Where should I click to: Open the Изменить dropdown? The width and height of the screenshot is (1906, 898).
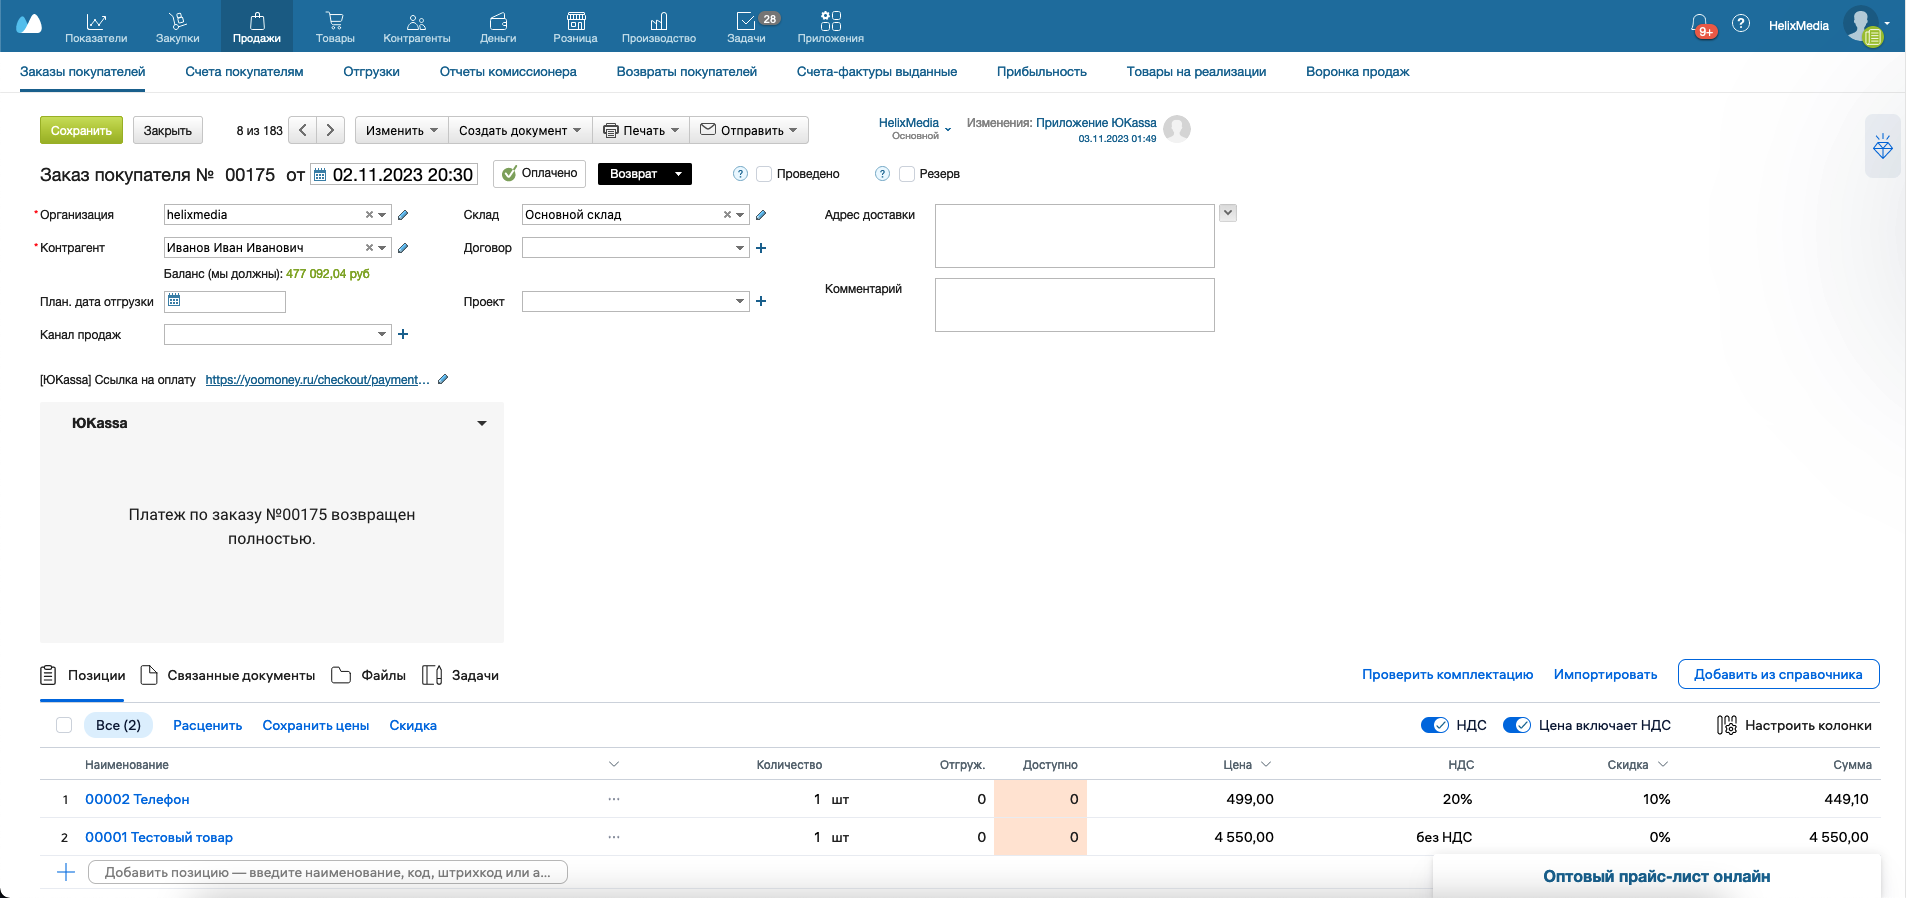pos(401,130)
